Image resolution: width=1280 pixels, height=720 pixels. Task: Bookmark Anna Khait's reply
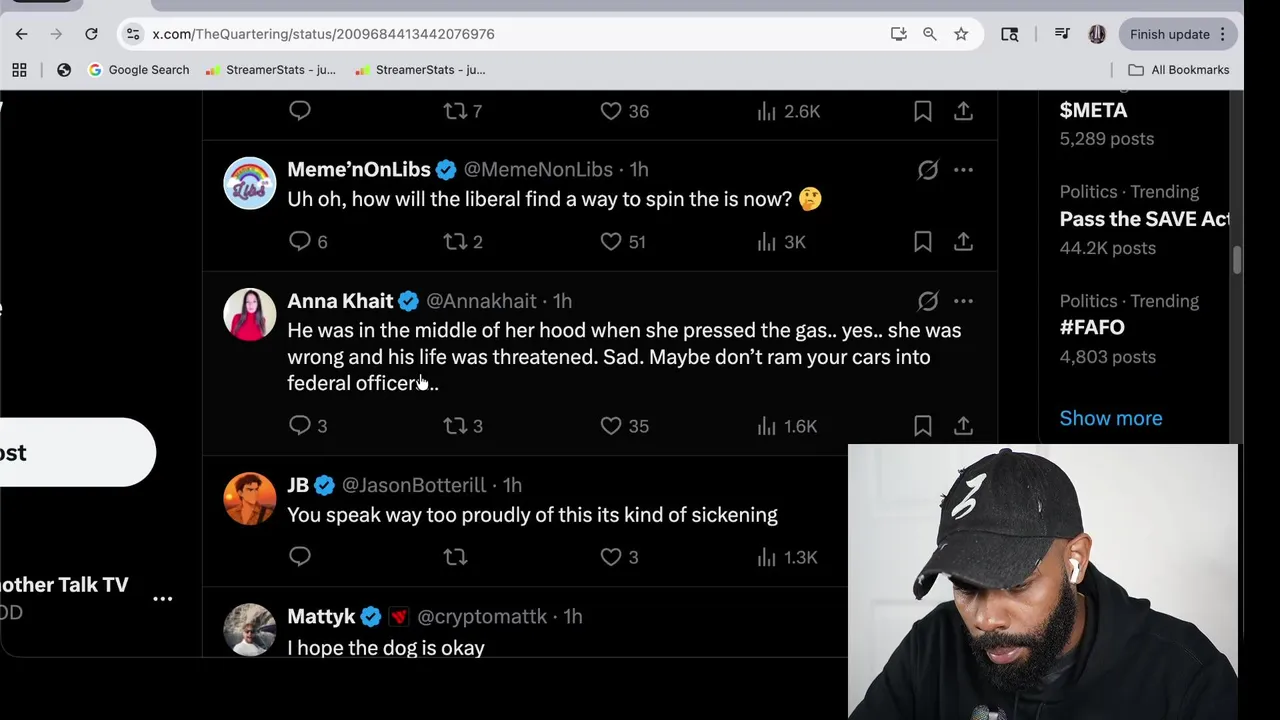923,426
